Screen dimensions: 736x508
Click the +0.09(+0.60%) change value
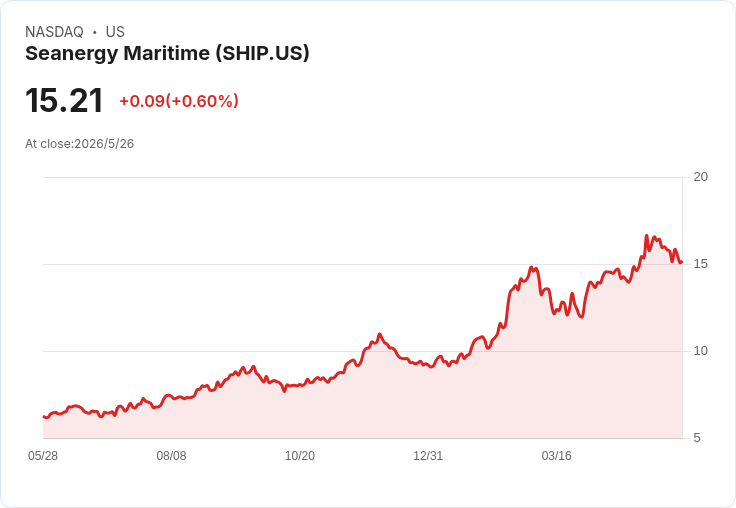[179, 101]
